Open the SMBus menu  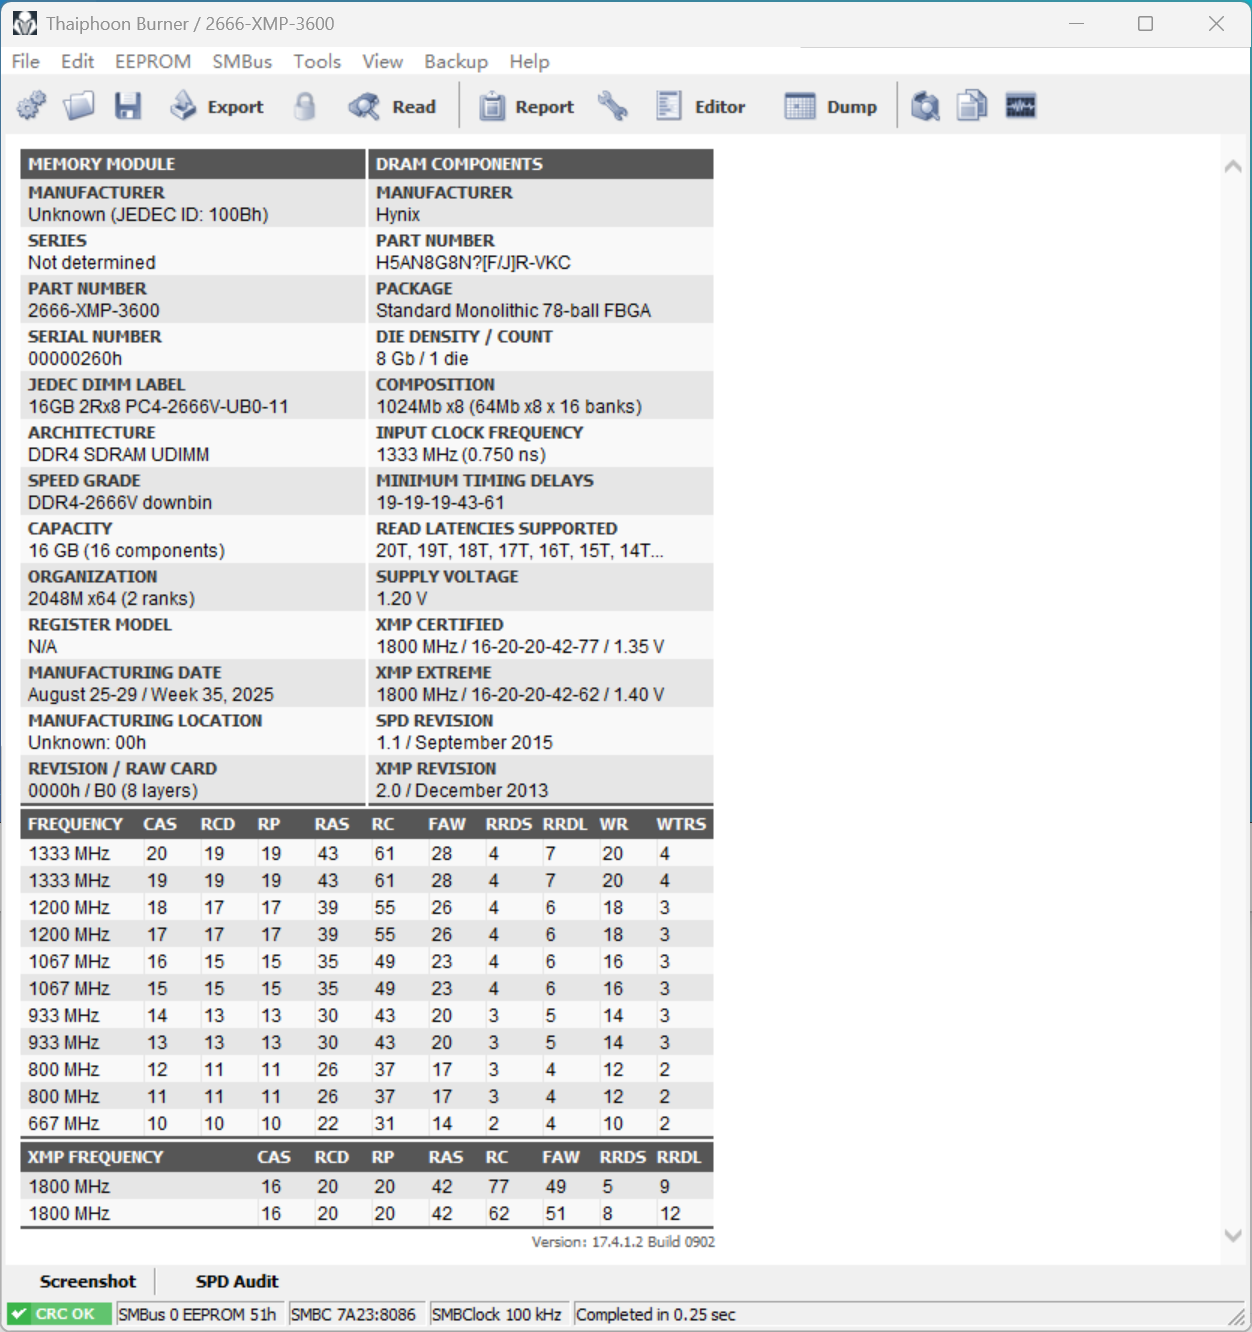[242, 62]
